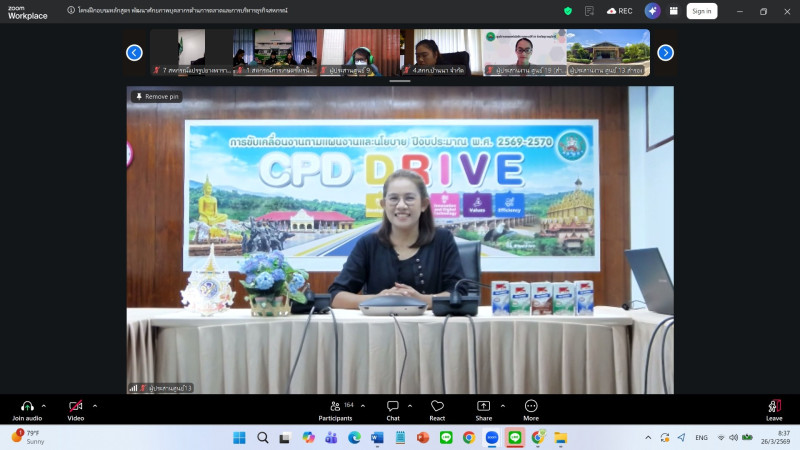Click the REC recording indicator

[x=619, y=11]
